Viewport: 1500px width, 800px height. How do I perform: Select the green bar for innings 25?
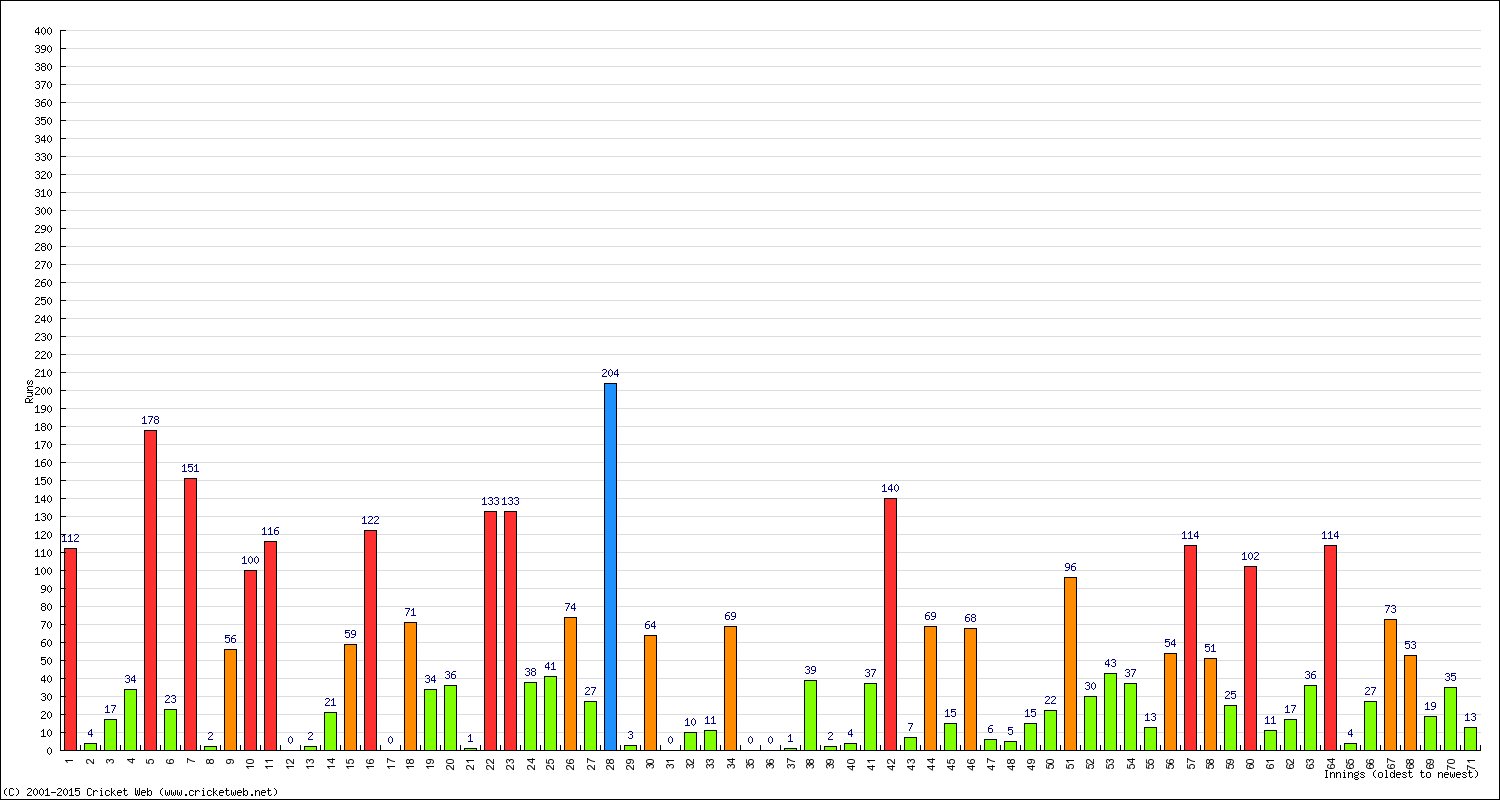click(x=550, y=713)
